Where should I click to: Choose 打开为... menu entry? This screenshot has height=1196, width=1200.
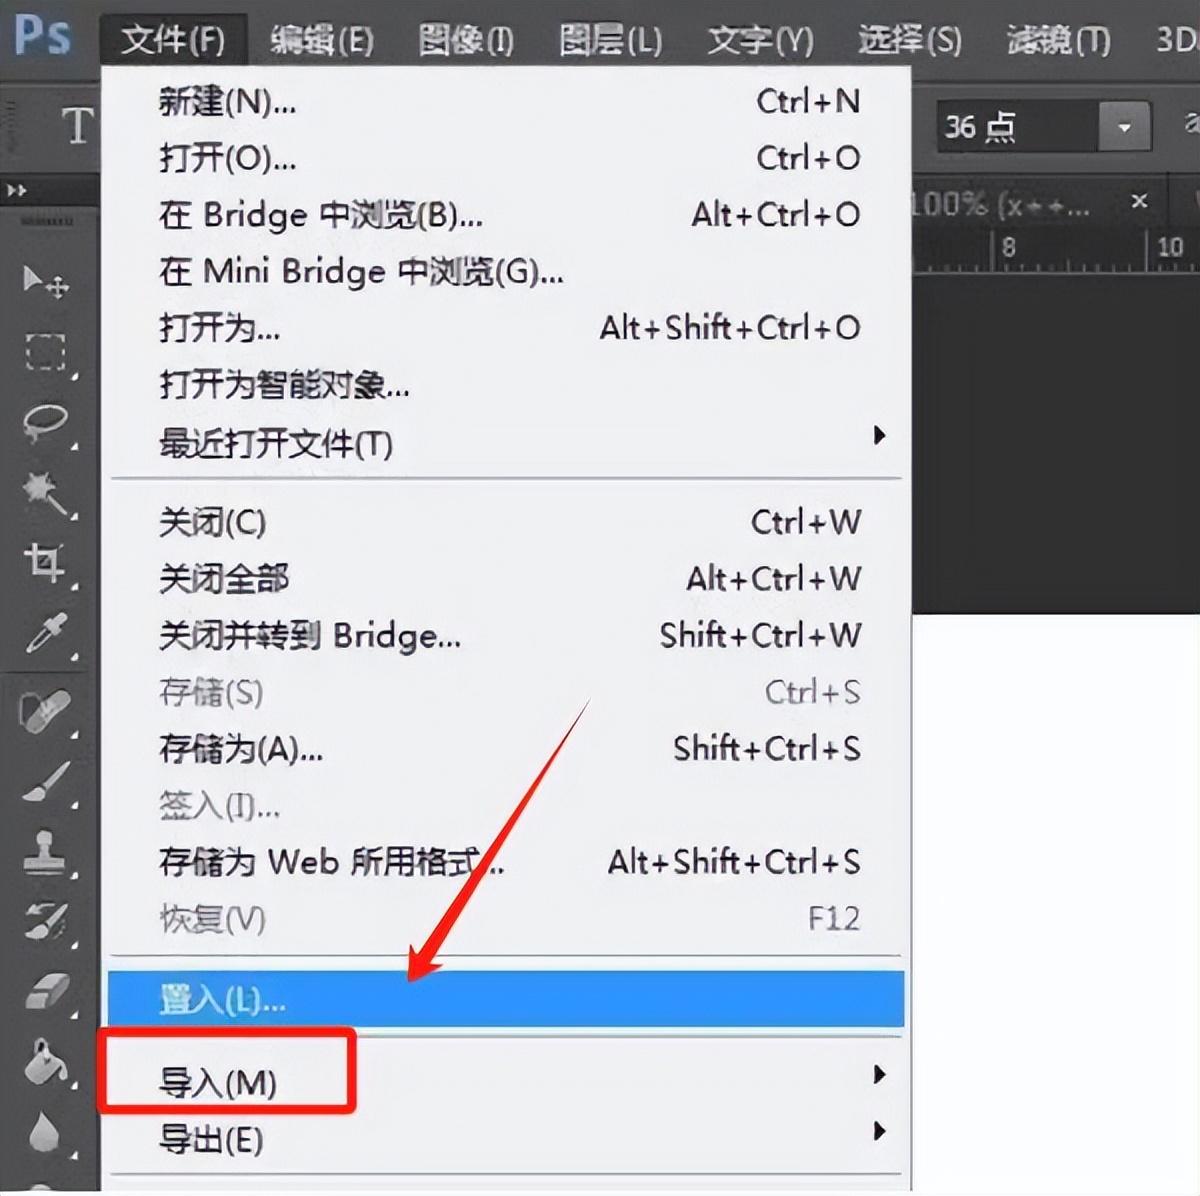click(508, 328)
